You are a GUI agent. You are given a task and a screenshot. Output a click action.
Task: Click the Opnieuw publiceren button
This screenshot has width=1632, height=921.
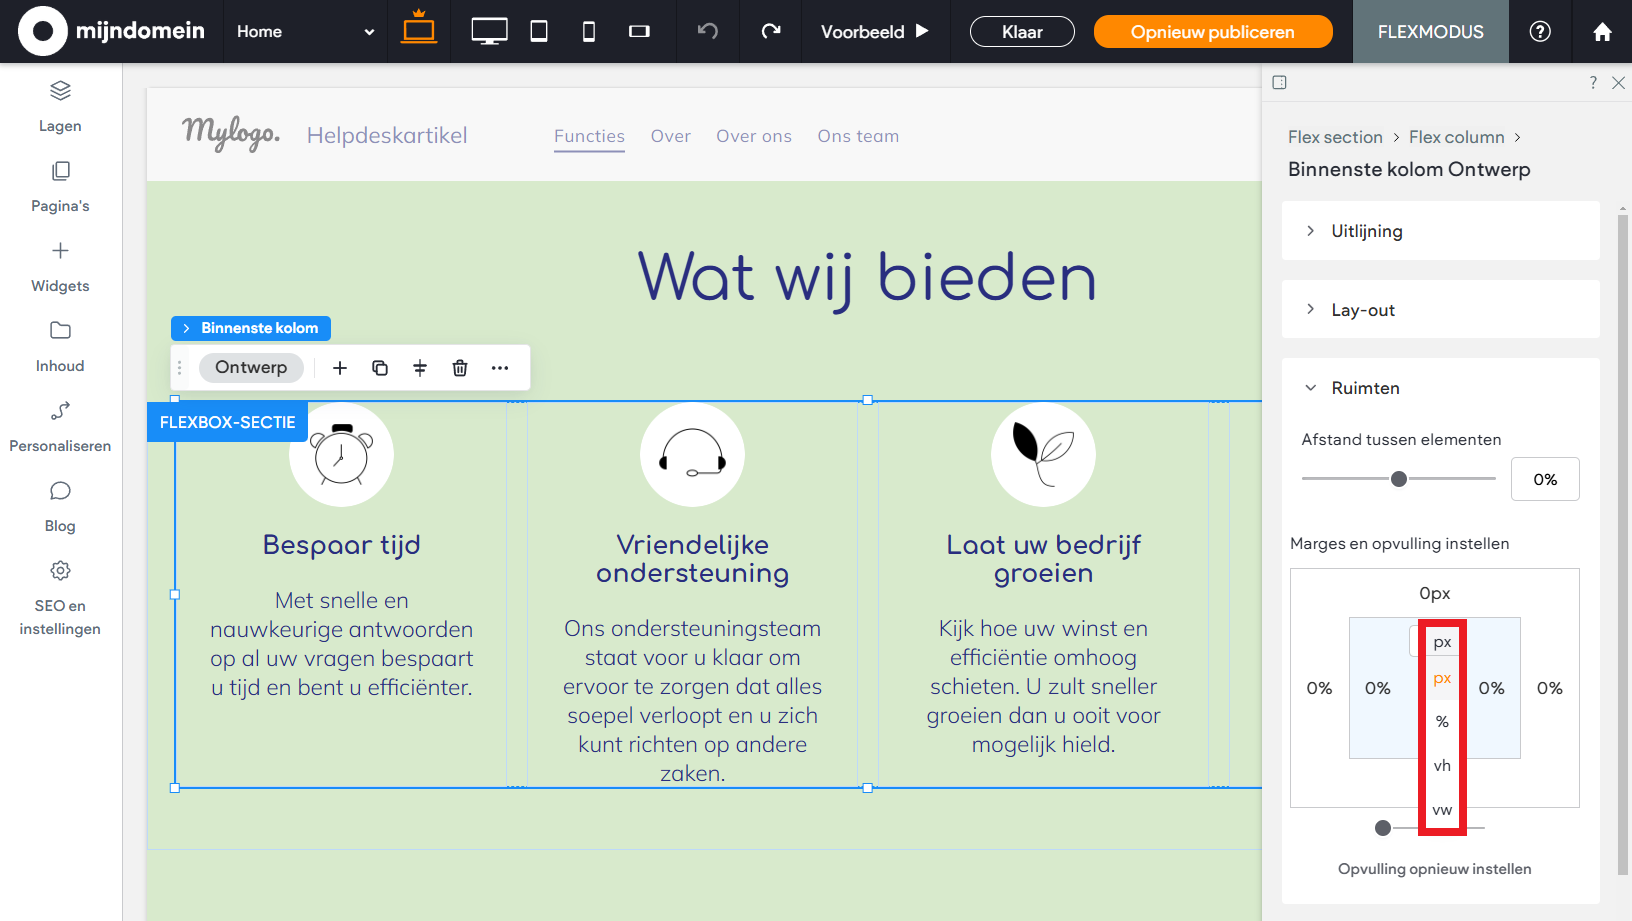pos(1212,31)
